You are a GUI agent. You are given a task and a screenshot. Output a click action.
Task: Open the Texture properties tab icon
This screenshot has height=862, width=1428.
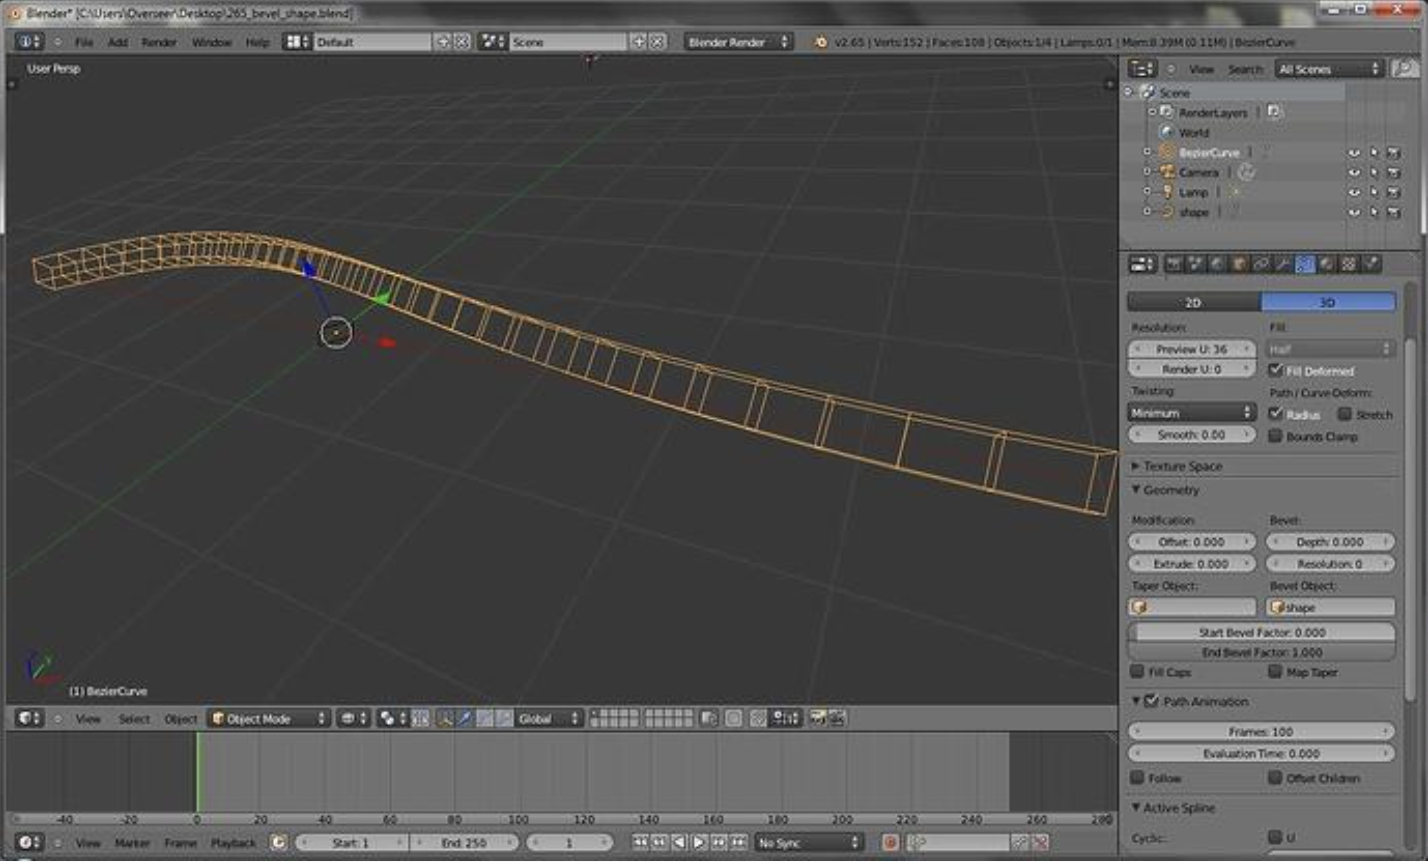(x=1349, y=264)
